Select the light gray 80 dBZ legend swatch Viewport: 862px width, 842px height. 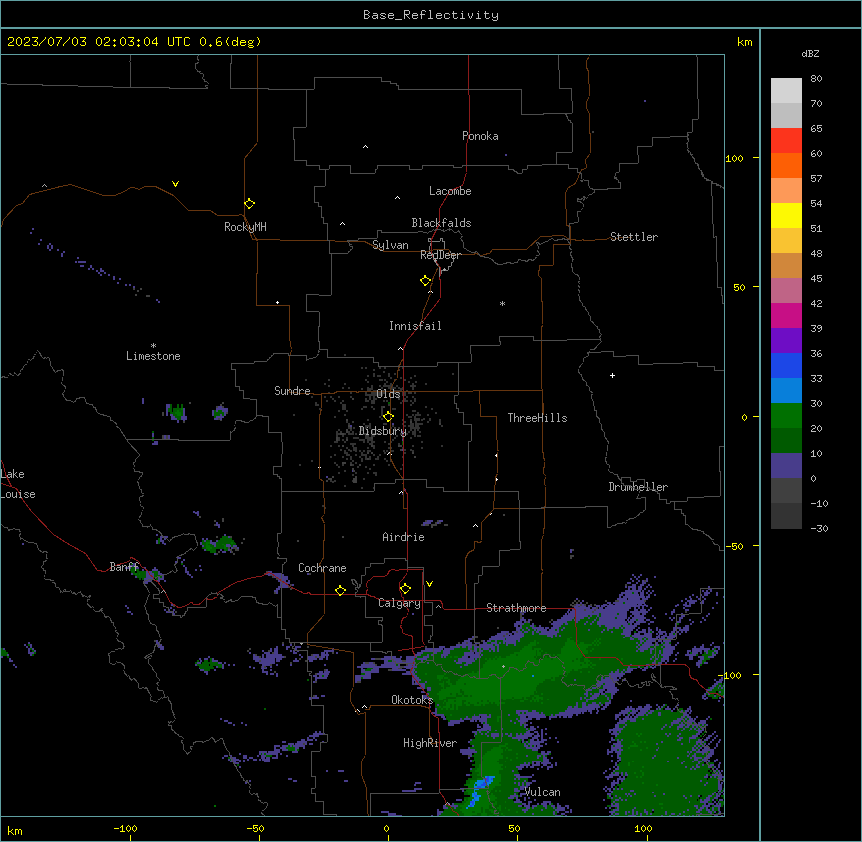point(786,91)
